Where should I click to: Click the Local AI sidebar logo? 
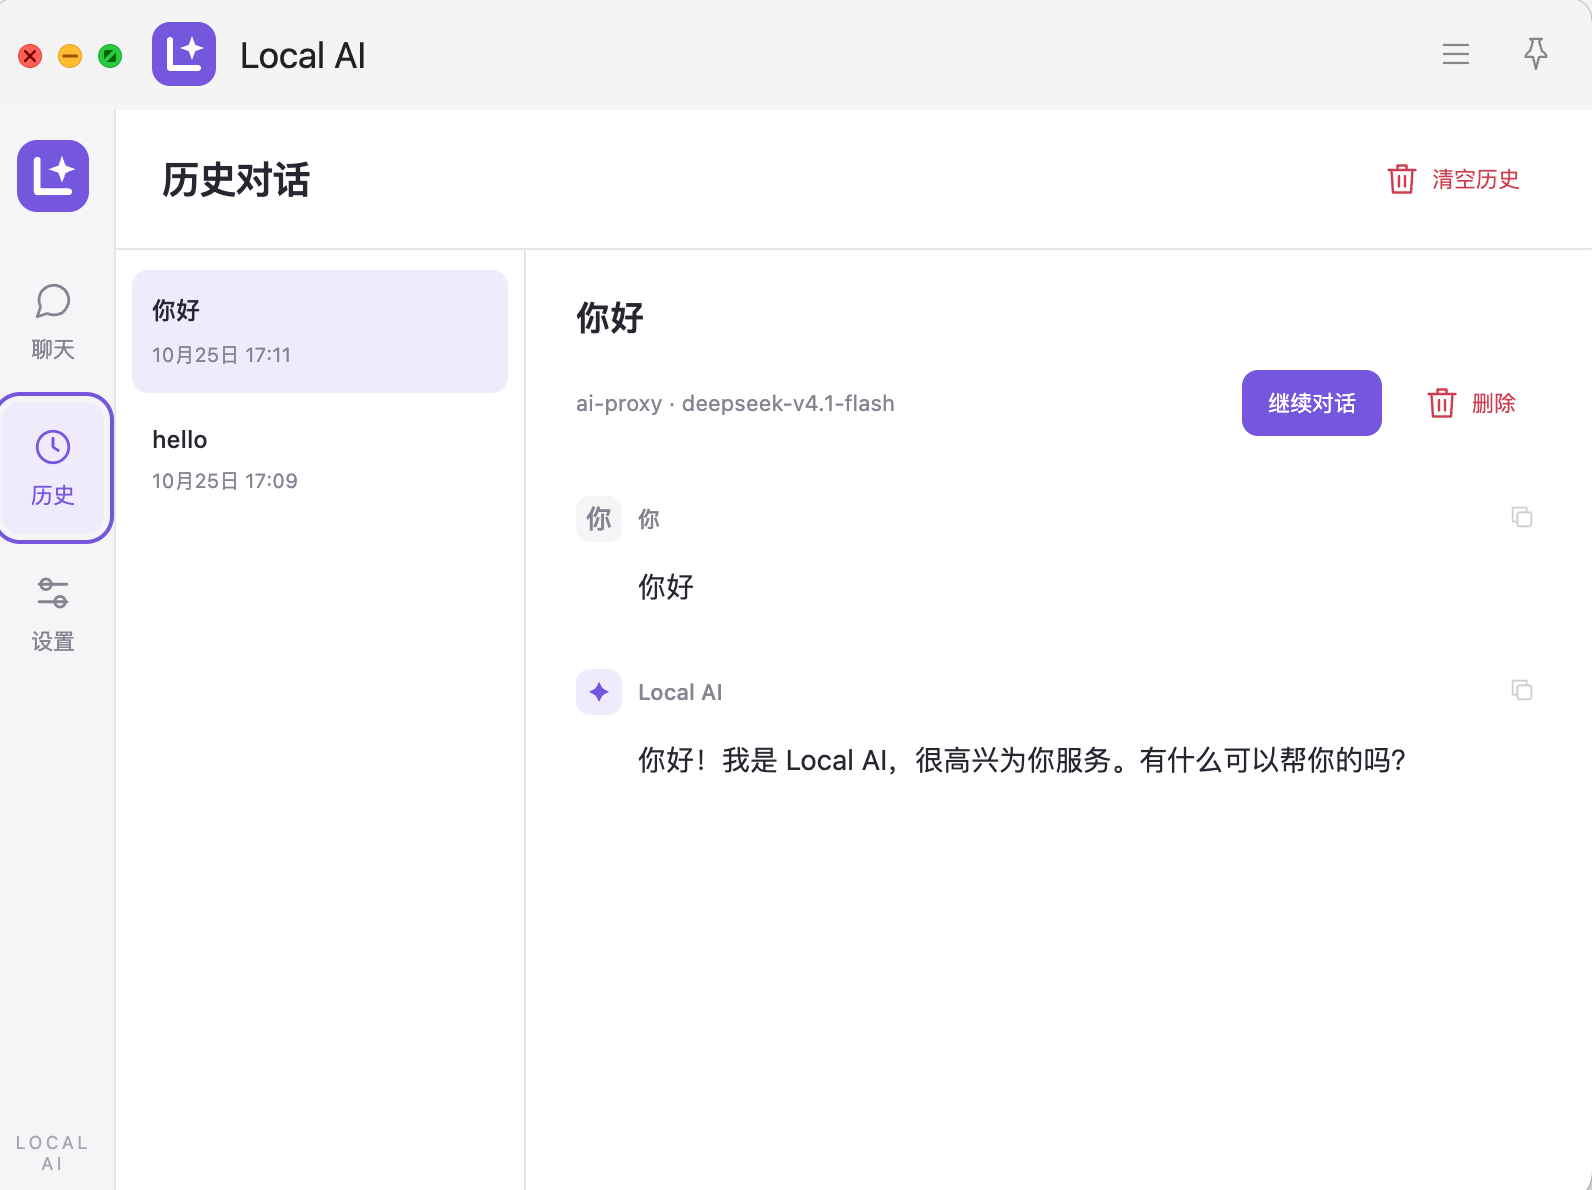[53, 176]
